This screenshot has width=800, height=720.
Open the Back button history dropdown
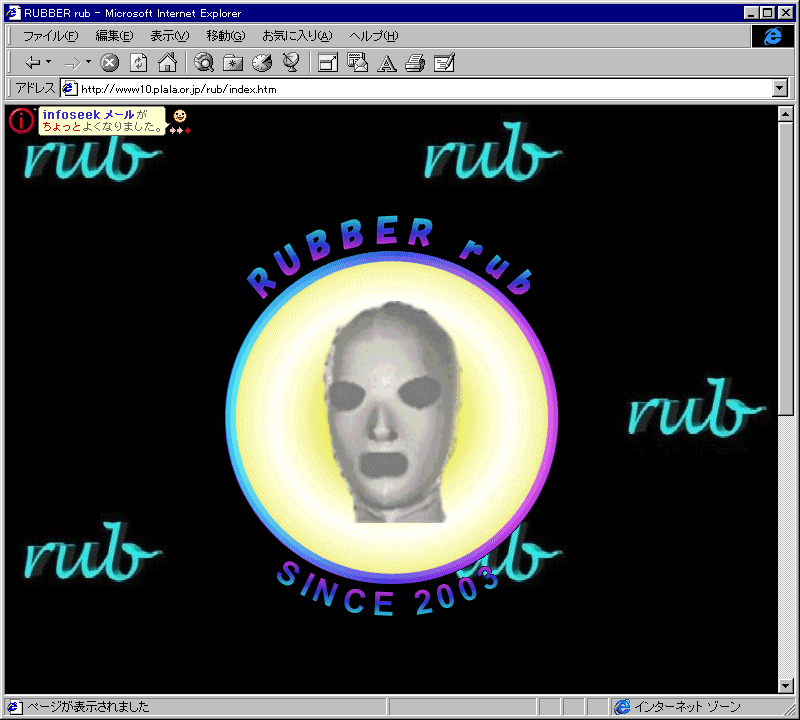pyautogui.click(x=48, y=62)
